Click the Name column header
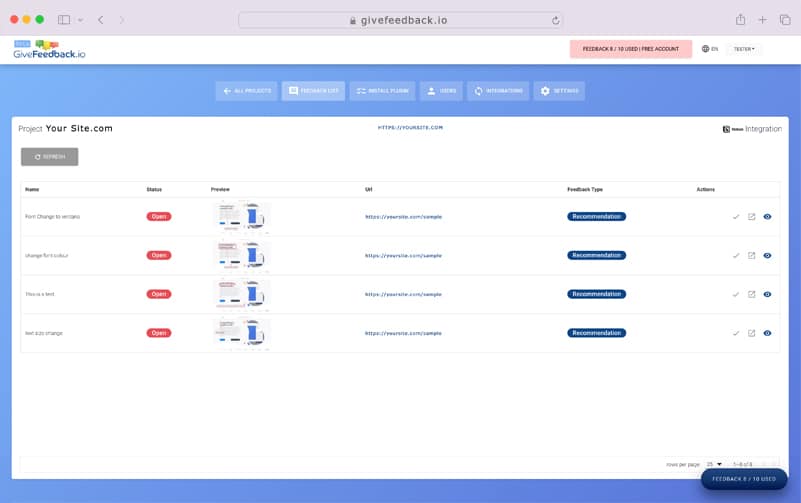The height and width of the screenshot is (503, 801). point(32,189)
